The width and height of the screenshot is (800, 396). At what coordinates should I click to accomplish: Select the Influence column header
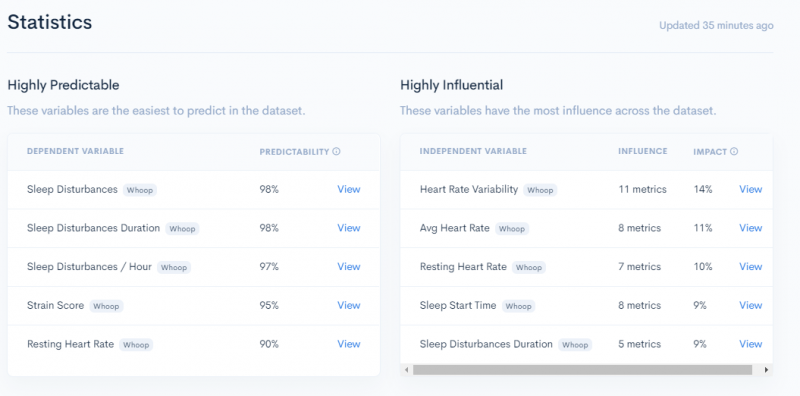643,151
